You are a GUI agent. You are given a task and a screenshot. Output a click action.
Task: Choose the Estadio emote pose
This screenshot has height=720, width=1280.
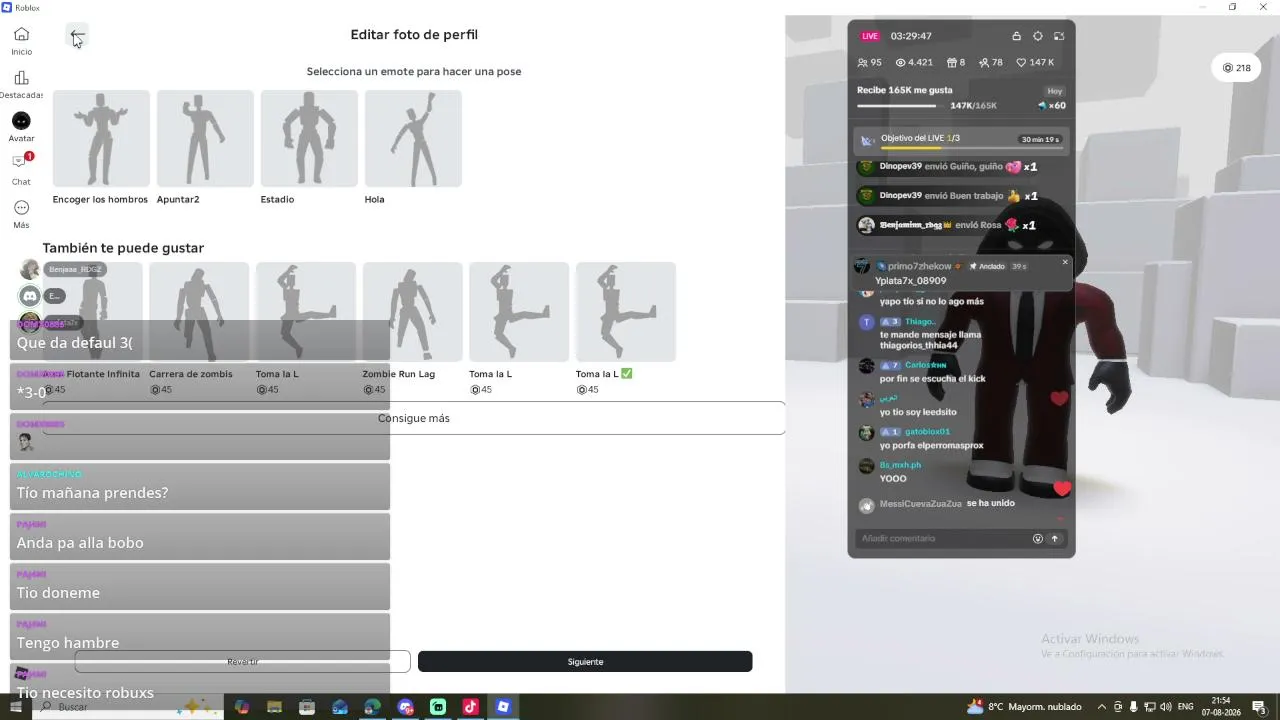click(309, 148)
